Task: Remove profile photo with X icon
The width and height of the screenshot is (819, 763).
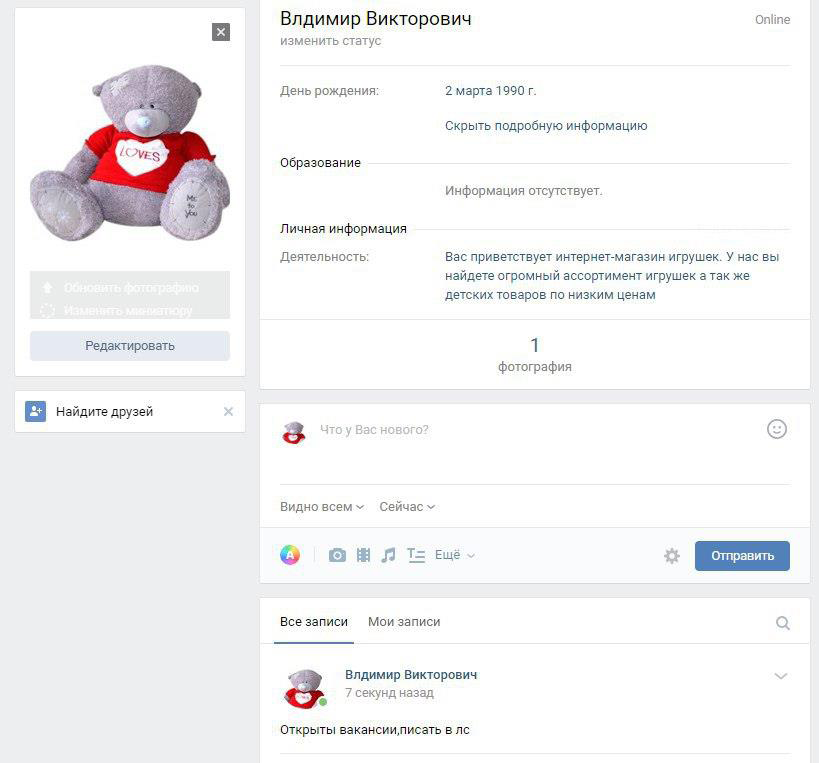Action: pyautogui.click(x=221, y=32)
